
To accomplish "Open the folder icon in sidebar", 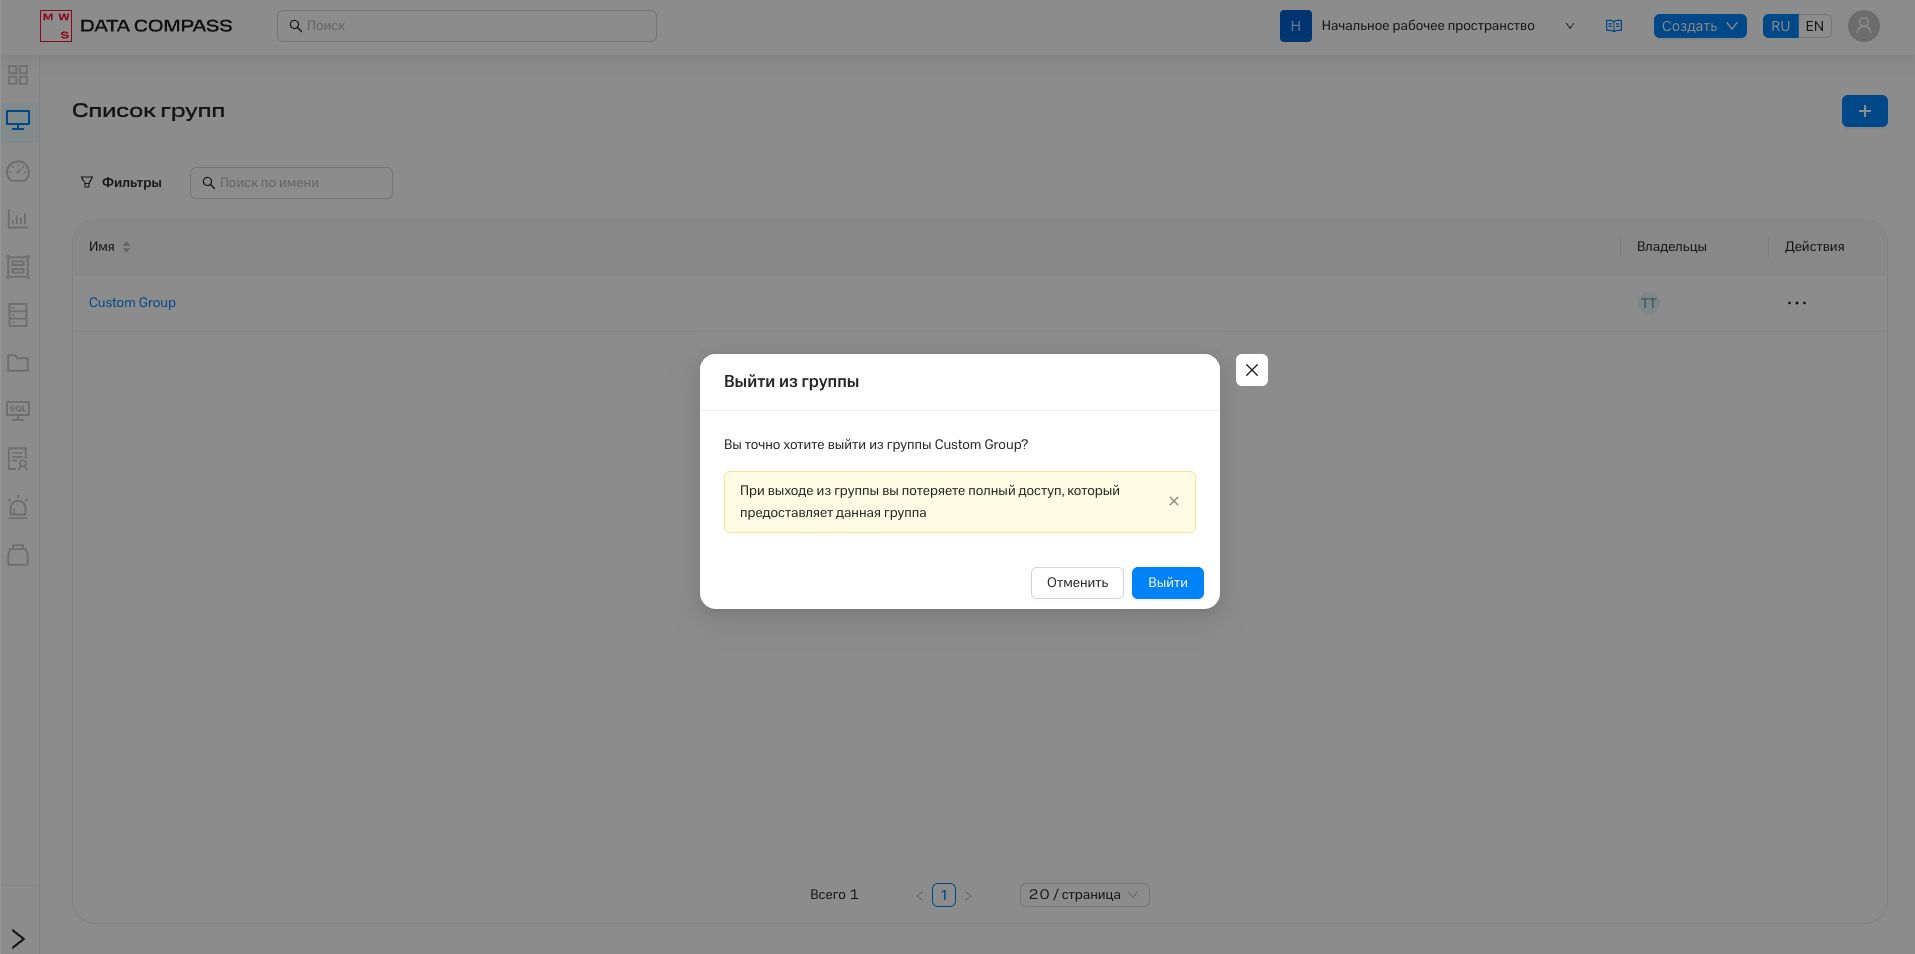I will [x=18, y=363].
